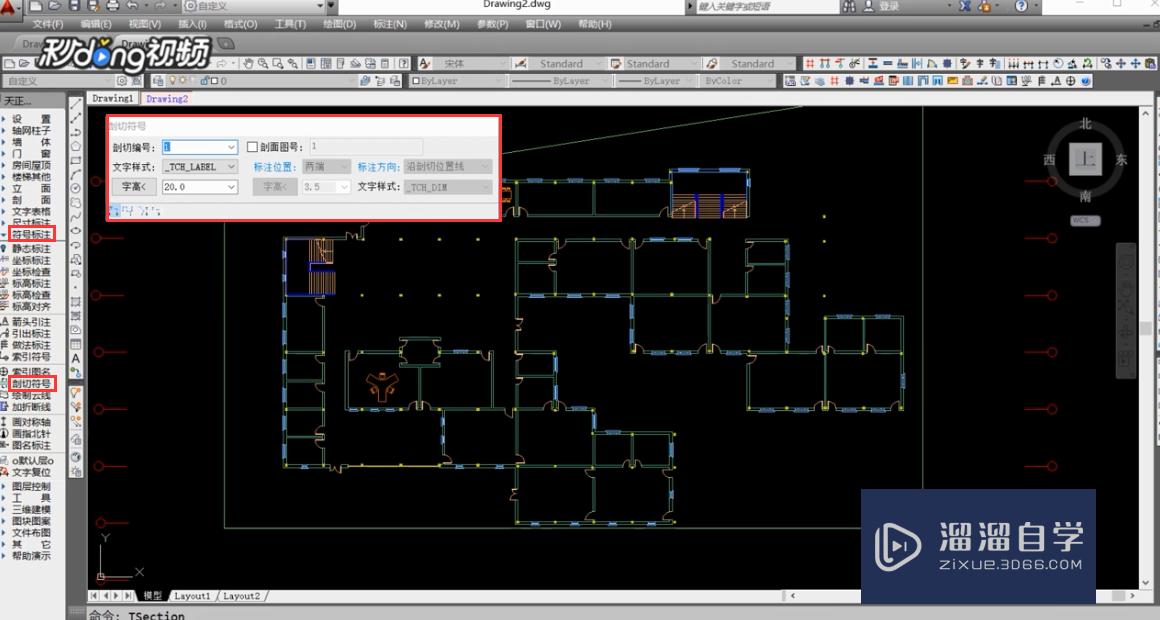Click Save icon in quick access toolbar
The height and width of the screenshot is (620, 1160).
click(74, 6)
